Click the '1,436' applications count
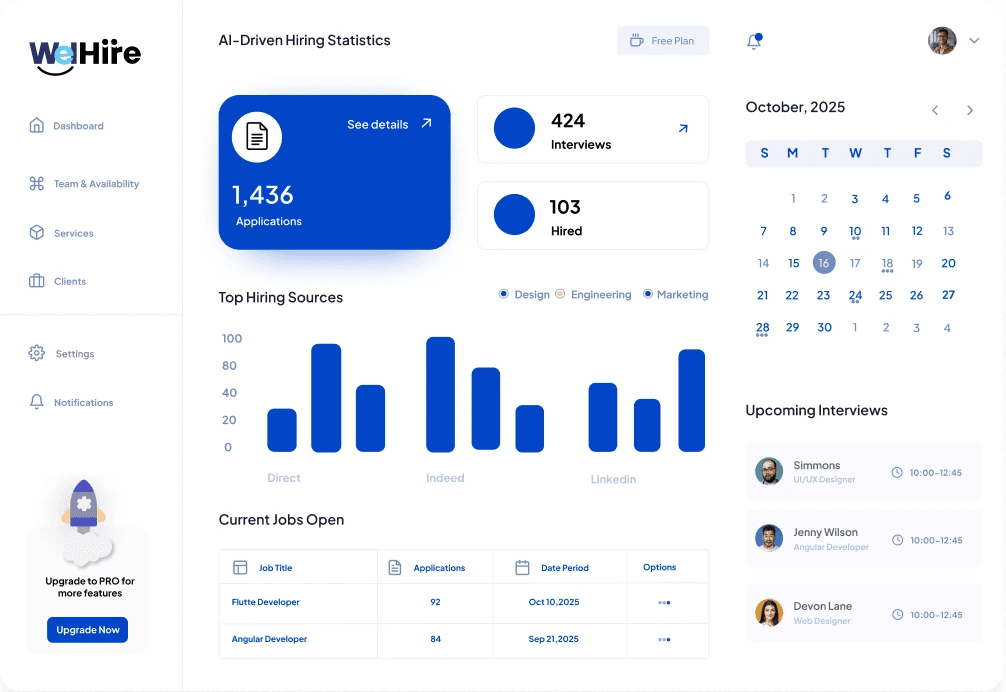This screenshot has width=1006, height=692. pos(262,195)
